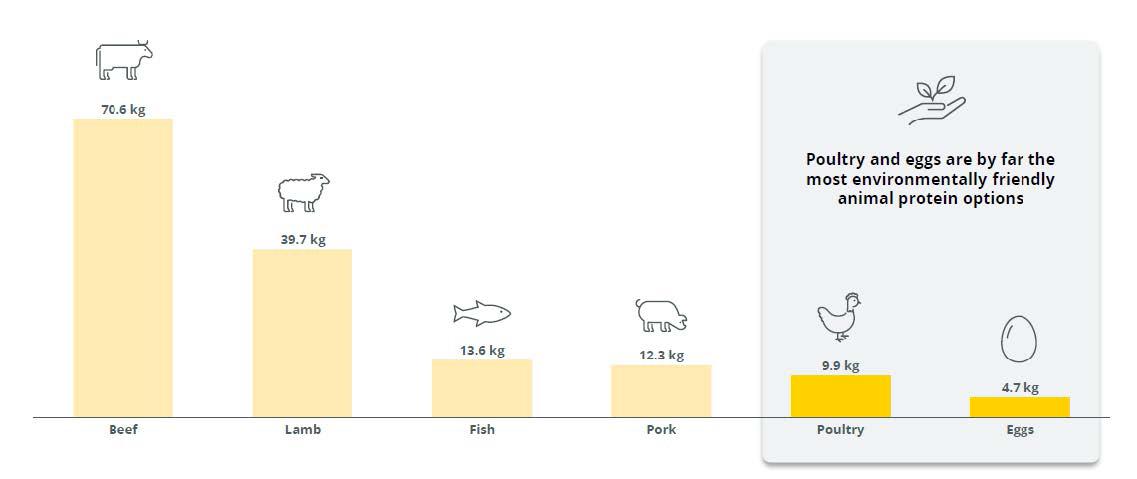Select the Poultry axis label

[840, 429]
